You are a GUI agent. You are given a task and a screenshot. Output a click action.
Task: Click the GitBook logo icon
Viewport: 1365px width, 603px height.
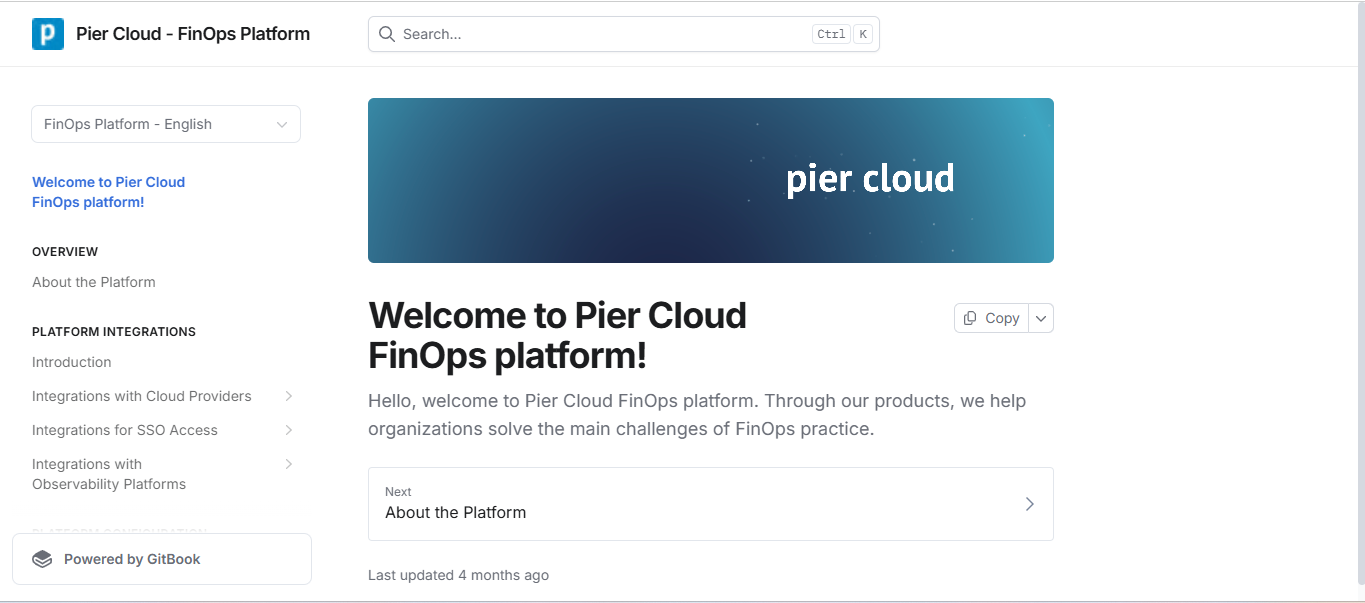point(42,559)
